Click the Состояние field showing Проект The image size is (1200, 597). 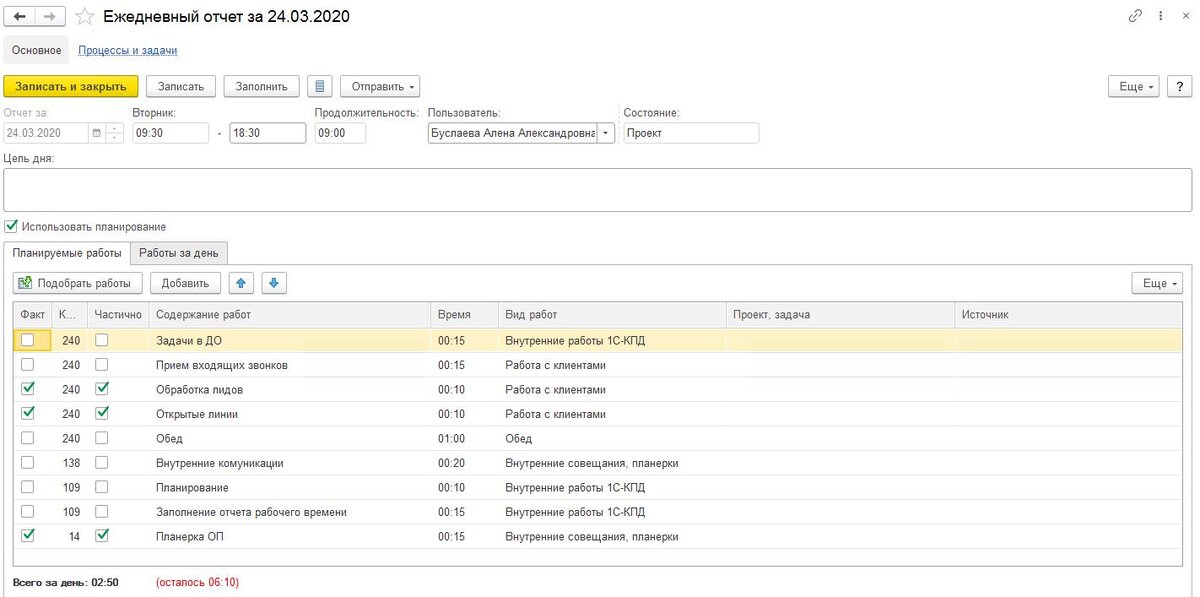691,133
